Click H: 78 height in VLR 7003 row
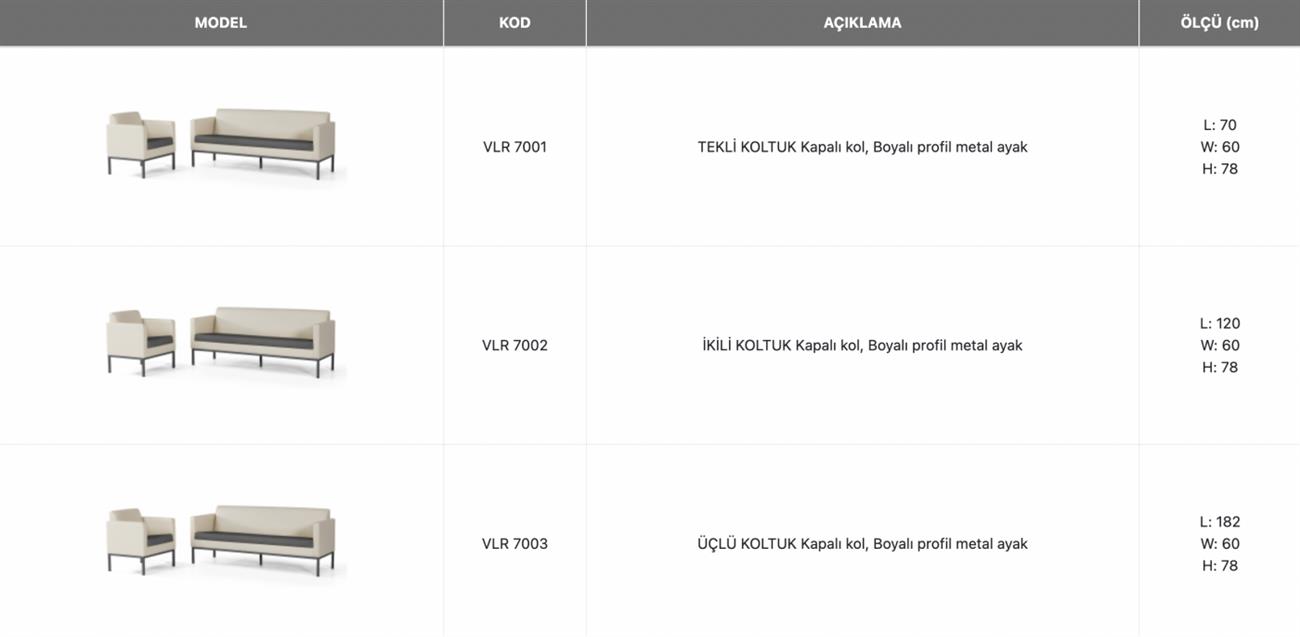This screenshot has height=637, width=1300. (1220, 566)
